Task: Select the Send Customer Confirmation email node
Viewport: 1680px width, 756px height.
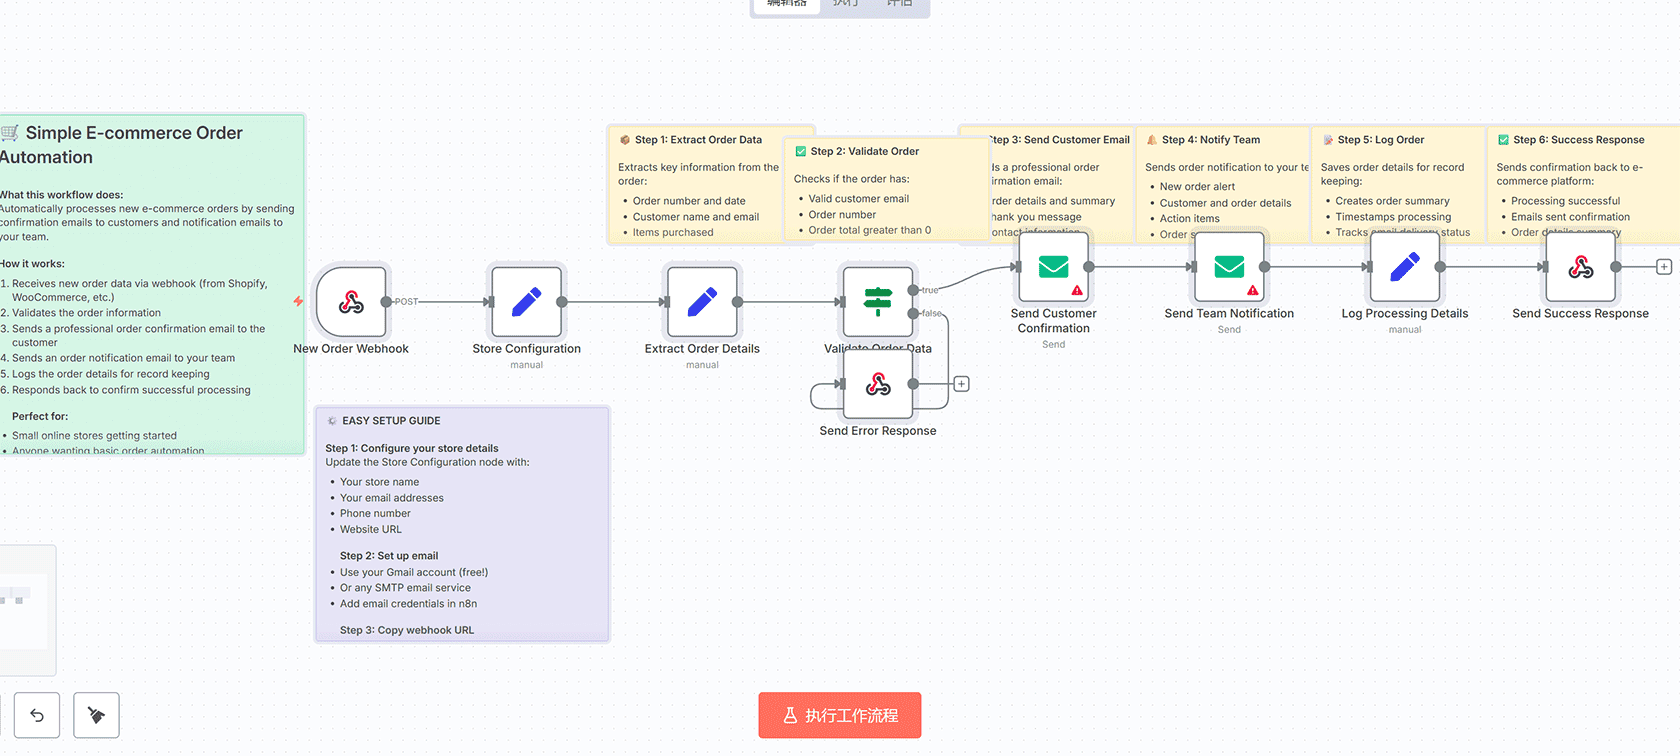Action: 1053,267
